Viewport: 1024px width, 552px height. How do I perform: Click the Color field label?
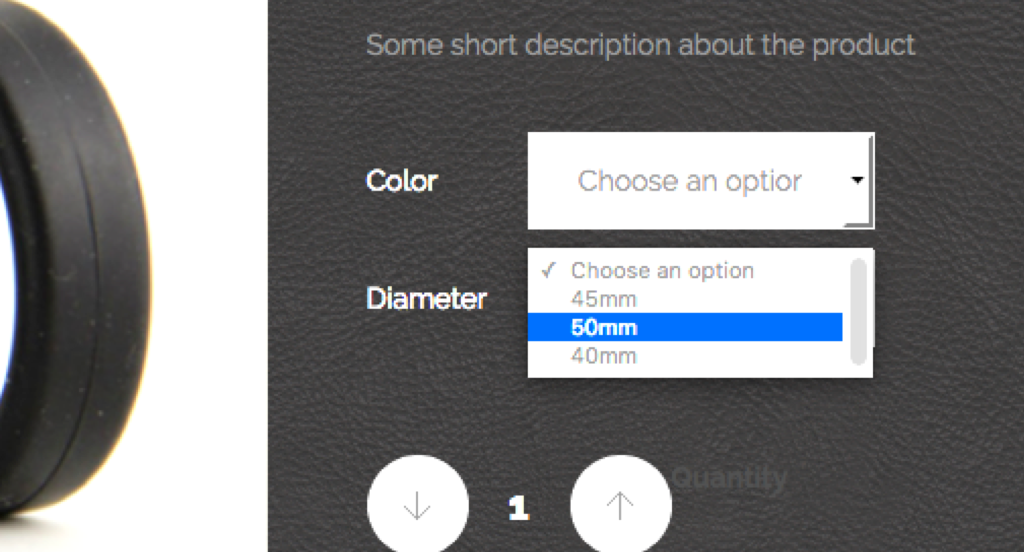402,181
